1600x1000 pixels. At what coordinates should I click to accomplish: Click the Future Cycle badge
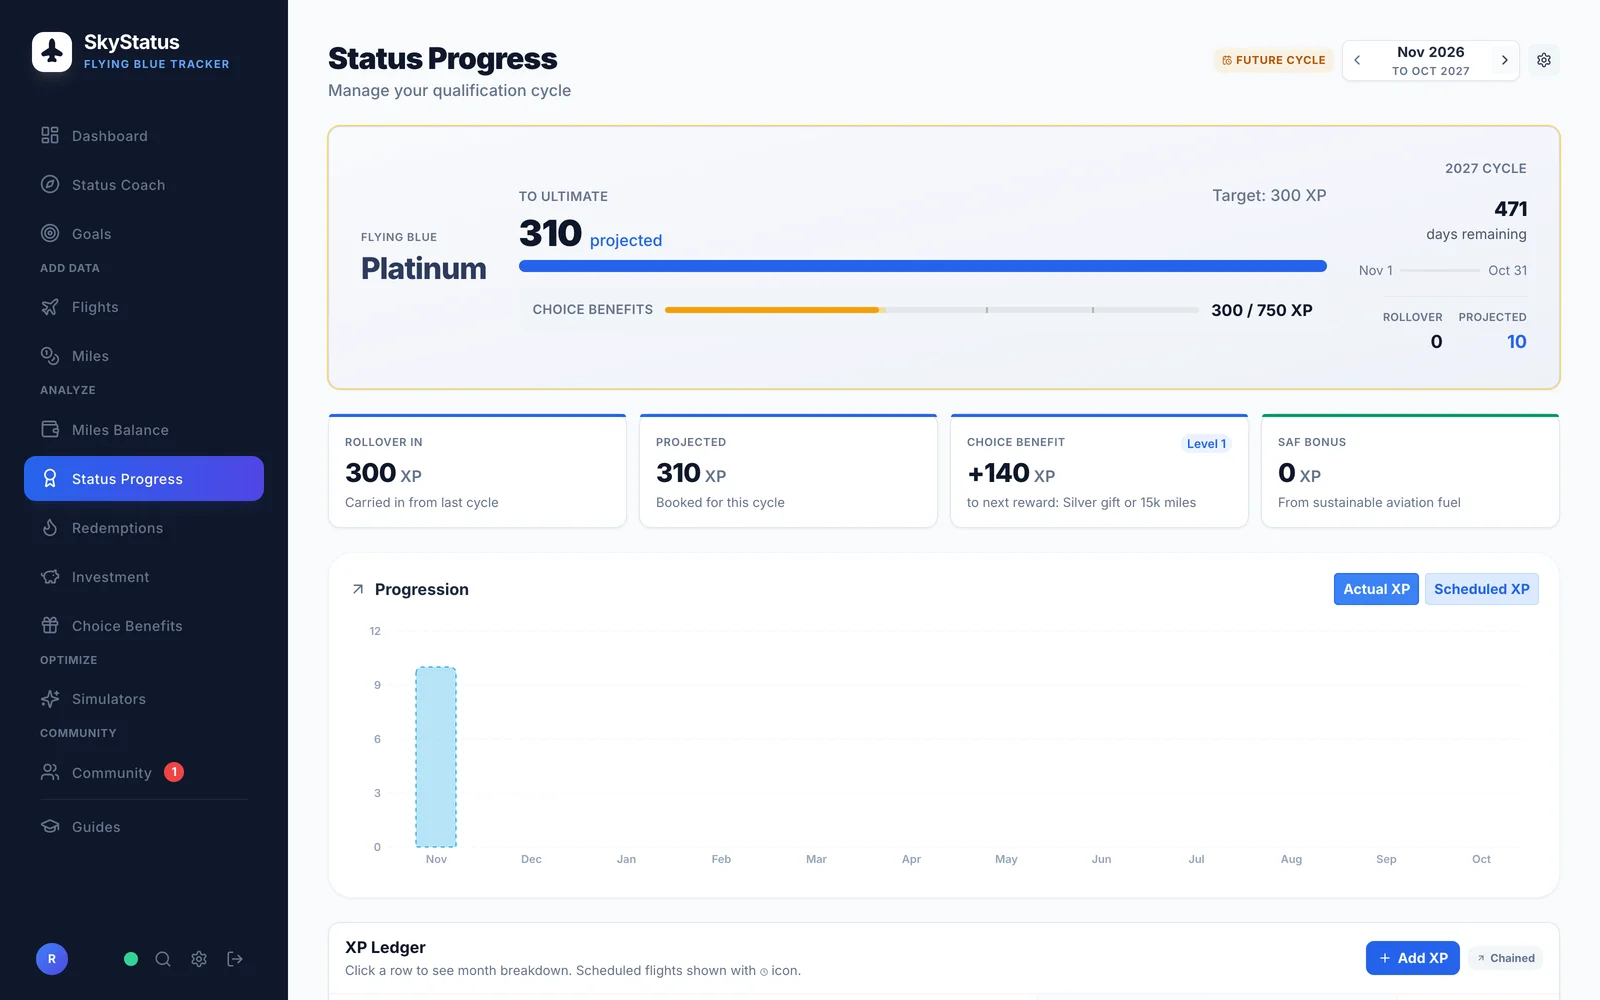[x=1274, y=60]
